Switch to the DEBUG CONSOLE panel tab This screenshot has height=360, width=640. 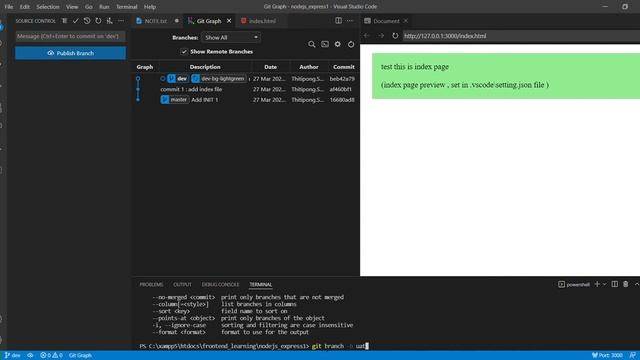click(220, 284)
